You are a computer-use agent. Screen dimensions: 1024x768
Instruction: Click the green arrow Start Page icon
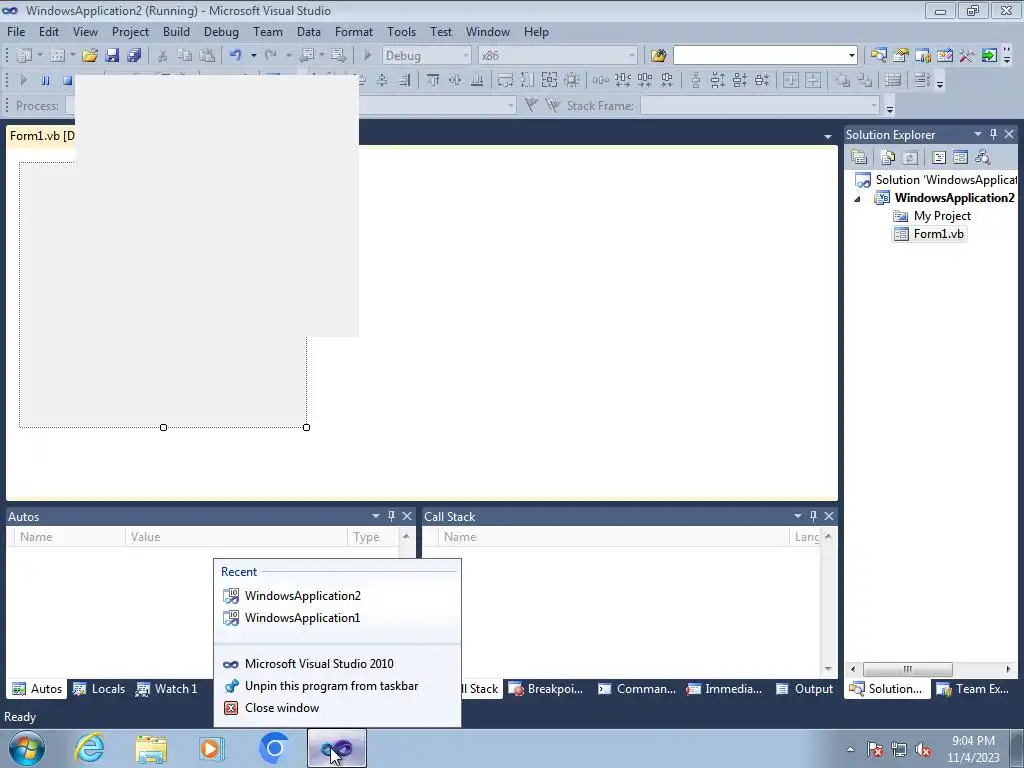(989, 56)
